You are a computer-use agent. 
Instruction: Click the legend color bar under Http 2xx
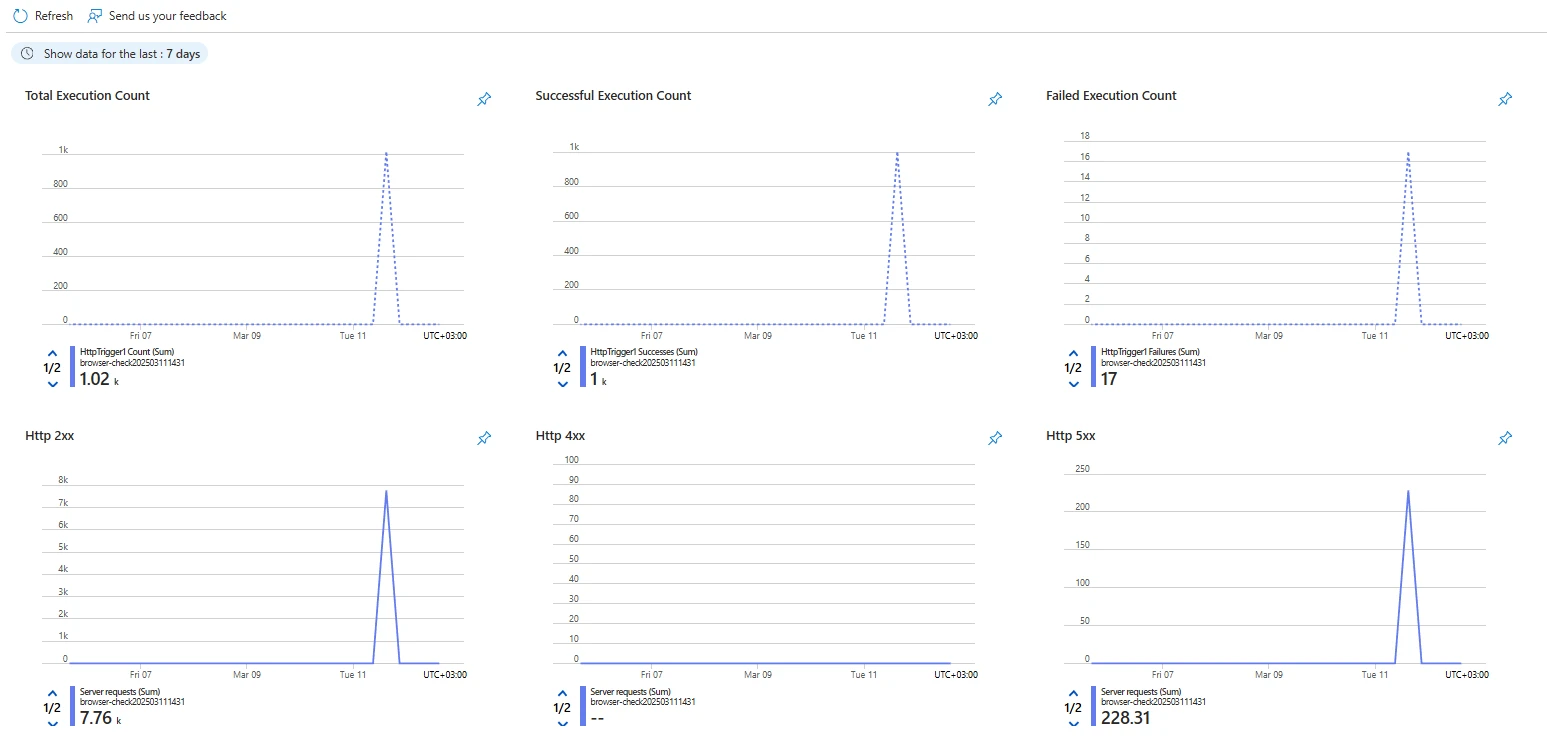click(72, 707)
